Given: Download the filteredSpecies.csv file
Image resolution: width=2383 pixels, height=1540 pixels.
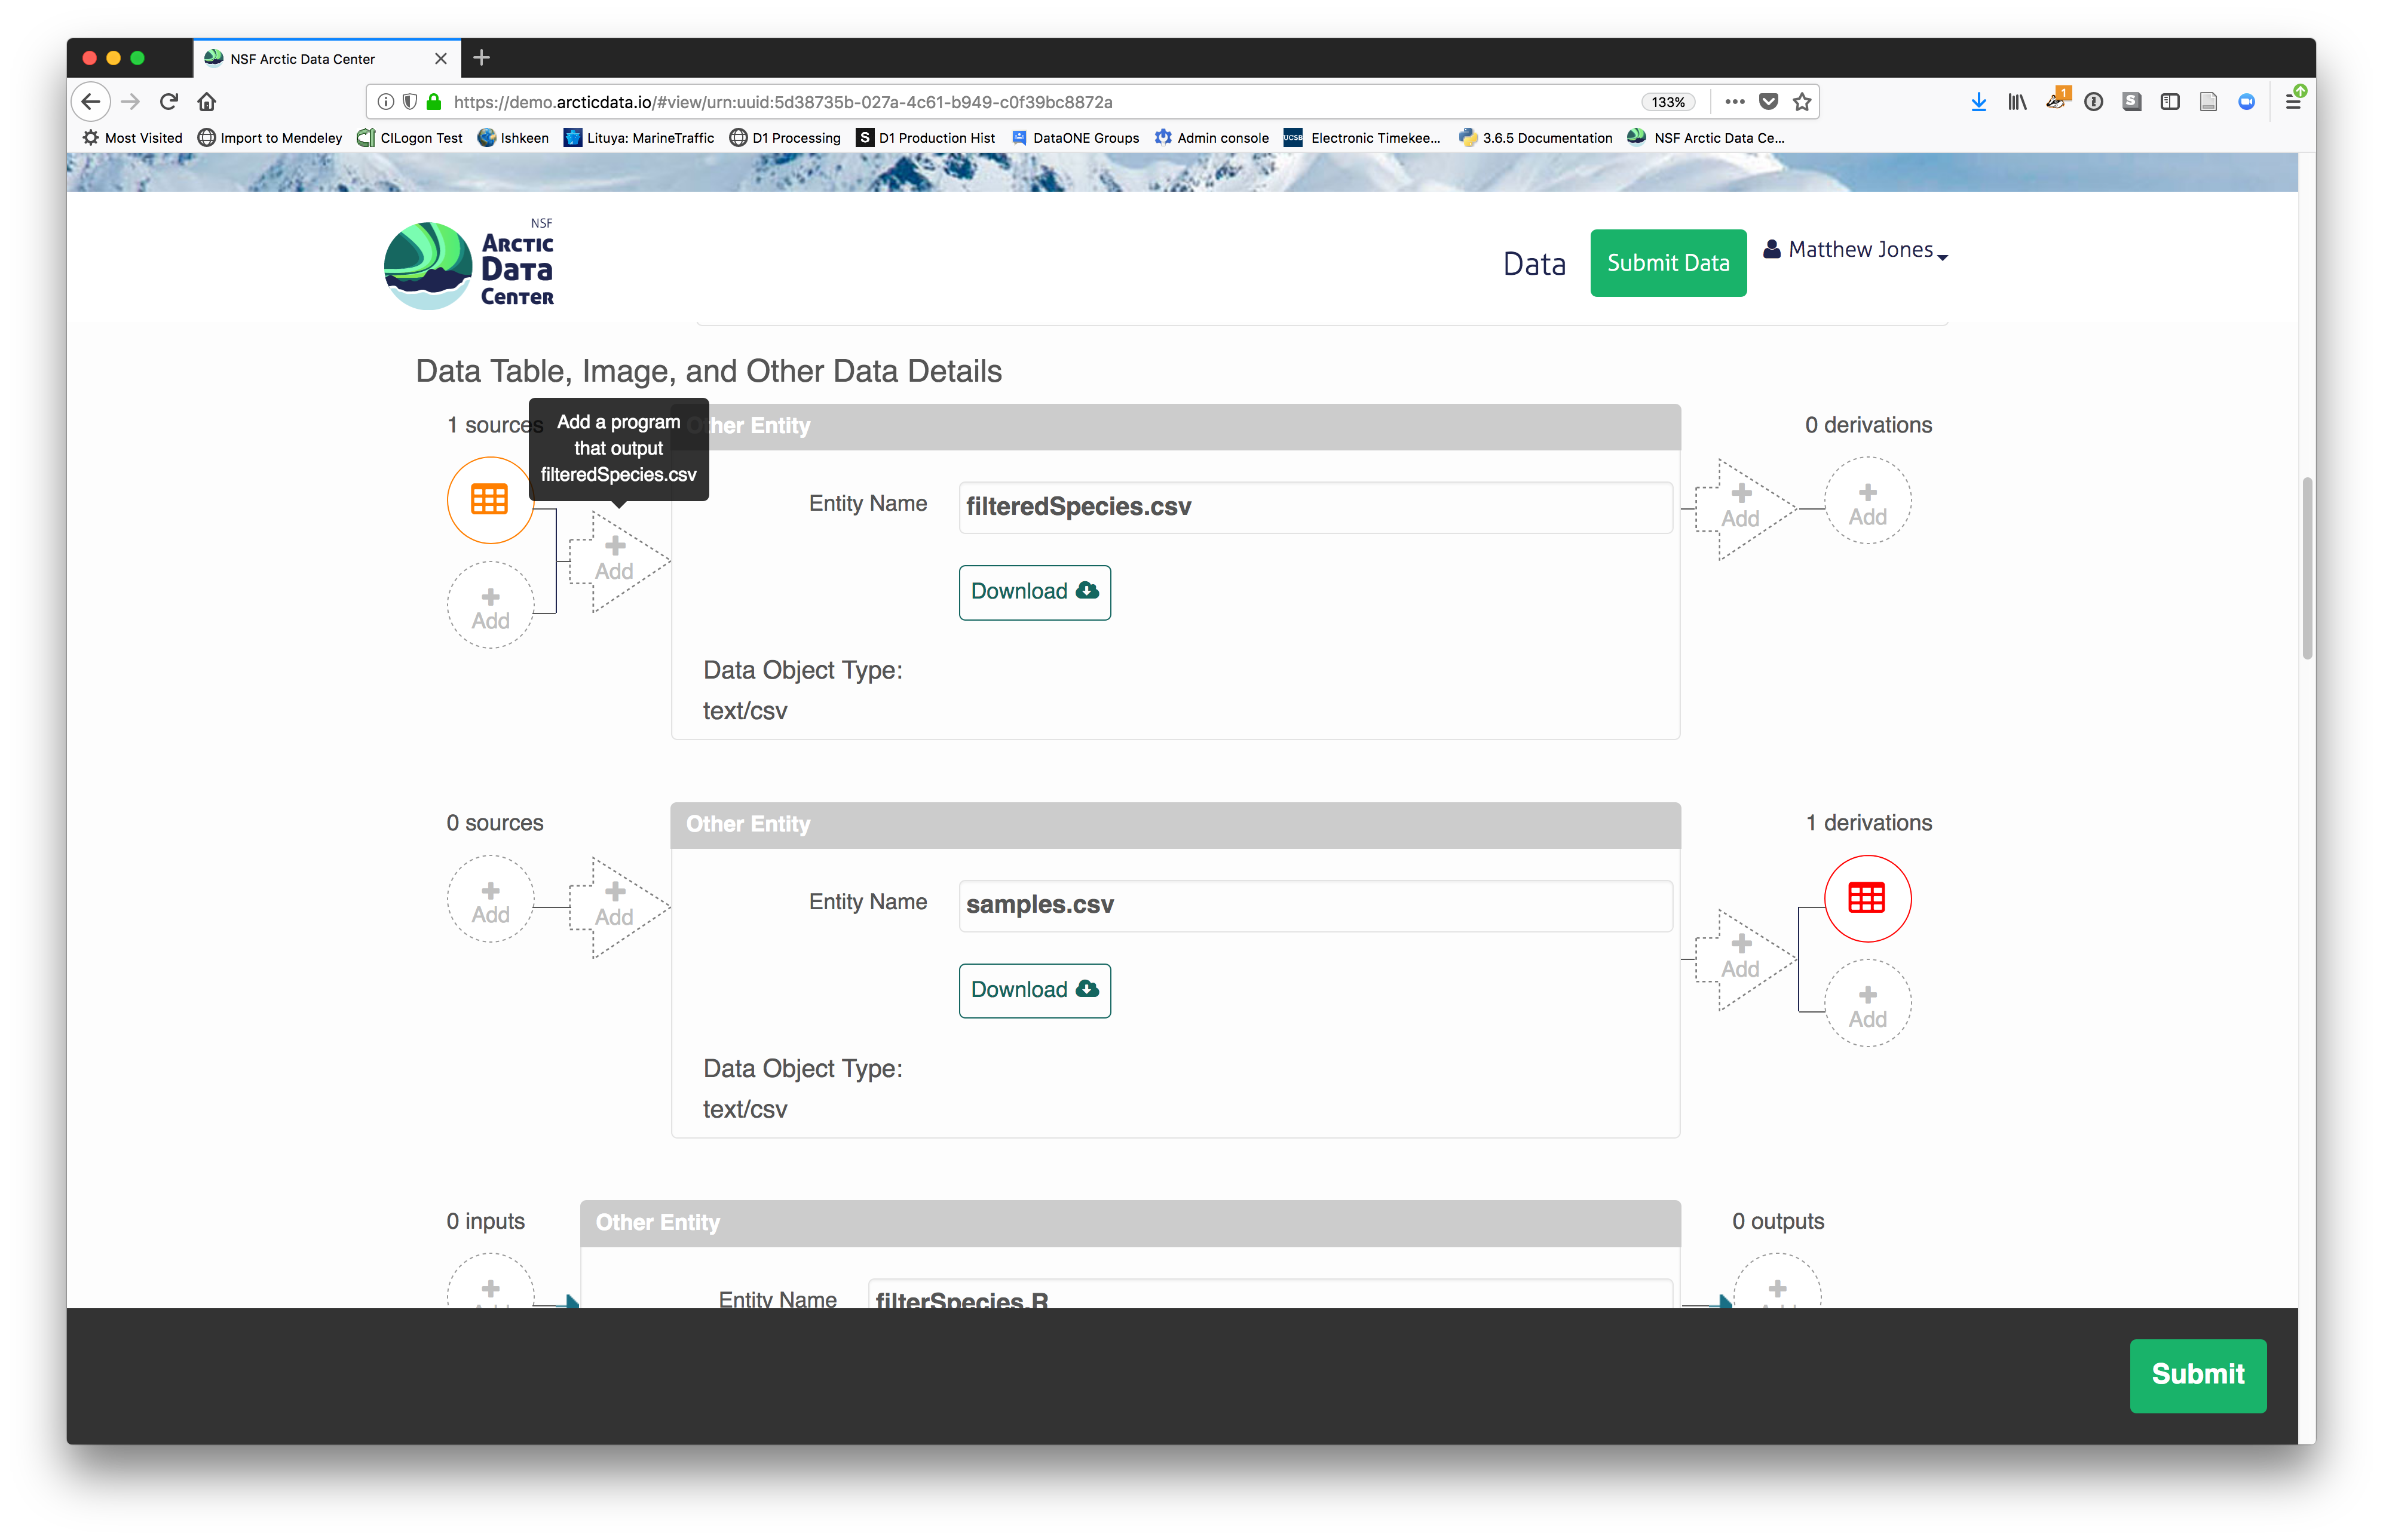Looking at the screenshot, I should point(1034,592).
